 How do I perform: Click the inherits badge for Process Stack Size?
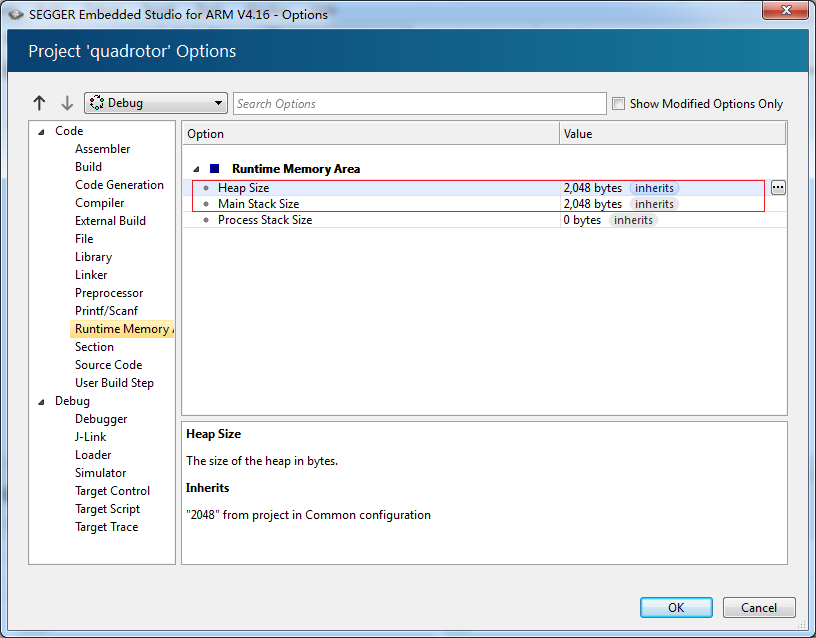(633, 220)
